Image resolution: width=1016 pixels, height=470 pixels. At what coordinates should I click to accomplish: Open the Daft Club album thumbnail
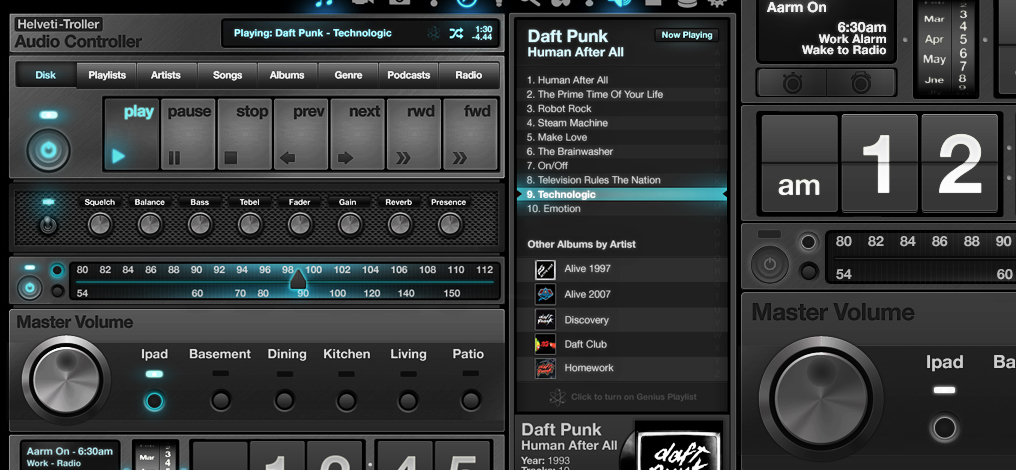[x=545, y=344]
